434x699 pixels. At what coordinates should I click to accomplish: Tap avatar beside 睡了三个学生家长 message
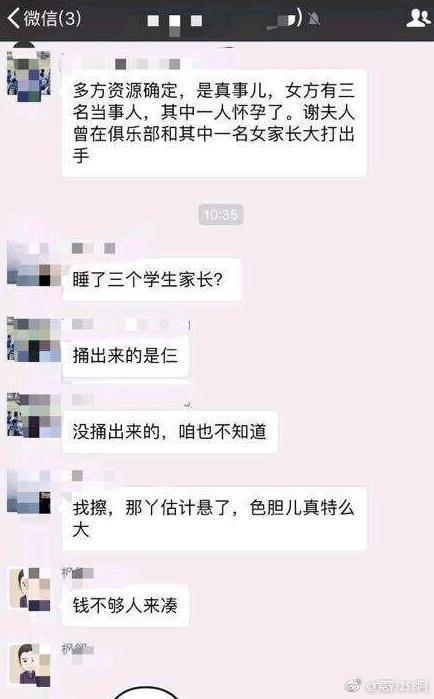coord(33,264)
